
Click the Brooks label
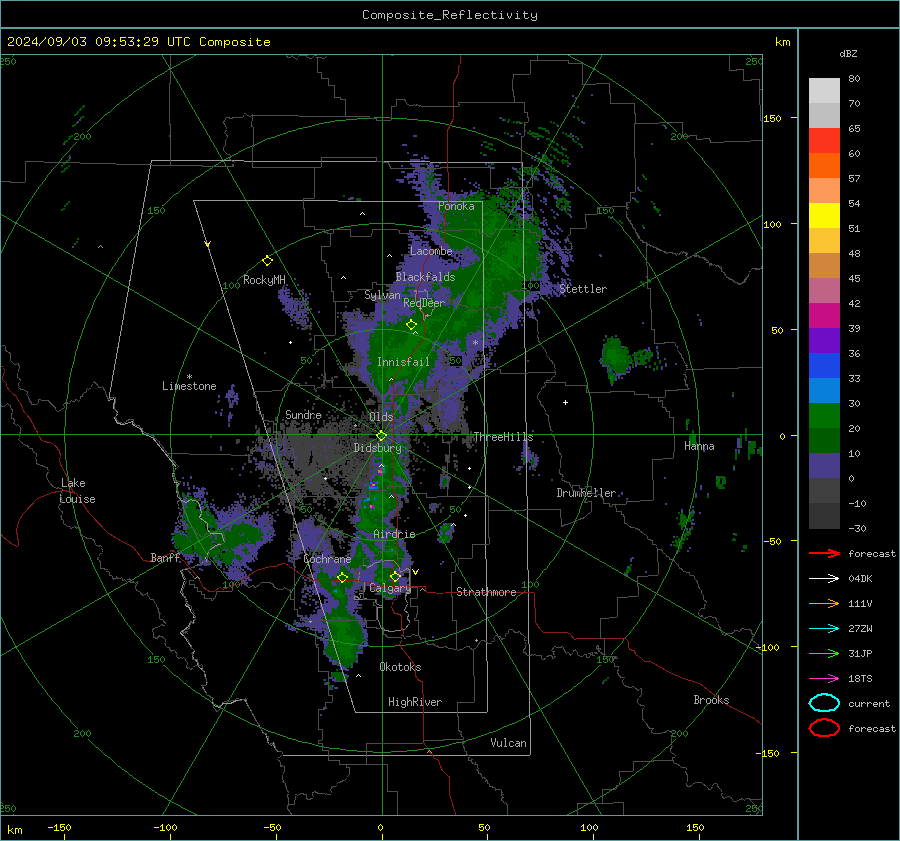pyautogui.click(x=711, y=700)
